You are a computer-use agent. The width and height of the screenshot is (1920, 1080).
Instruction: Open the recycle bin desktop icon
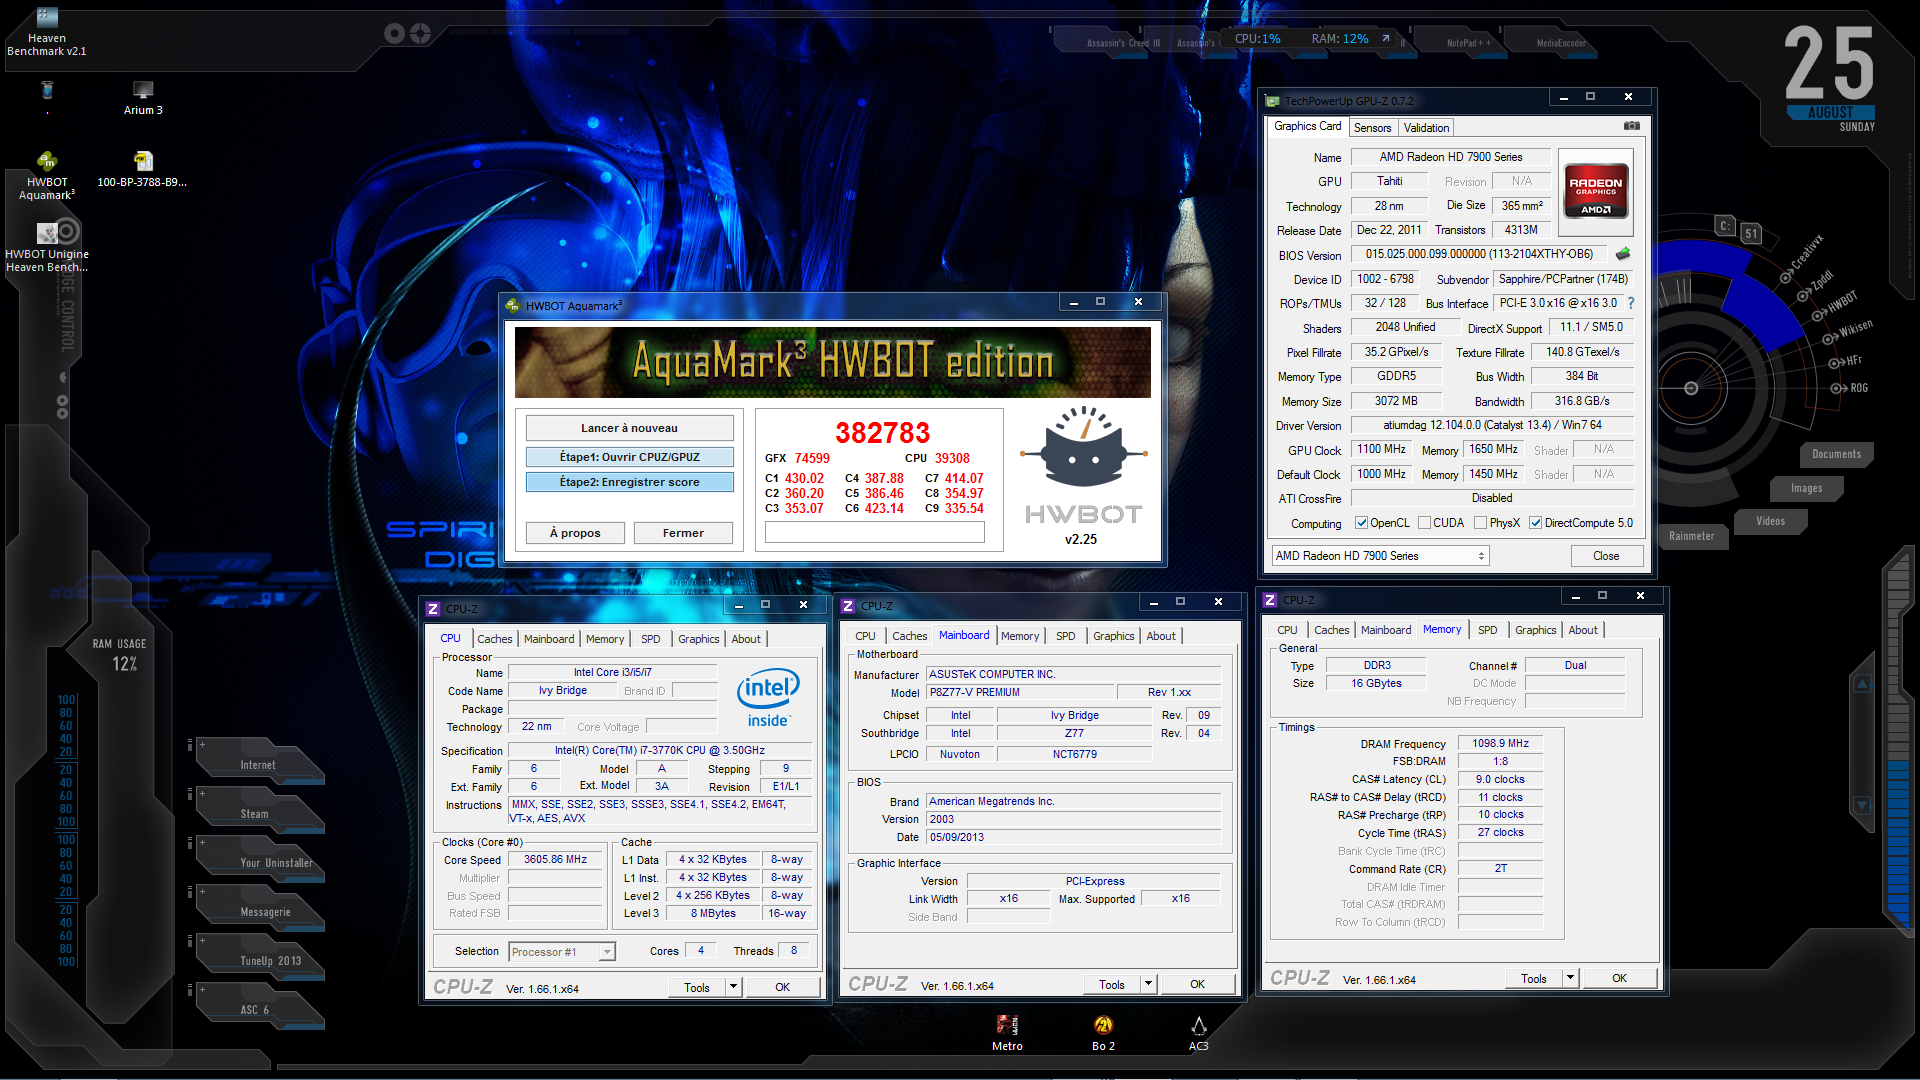pyautogui.click(x=47, y=92)
